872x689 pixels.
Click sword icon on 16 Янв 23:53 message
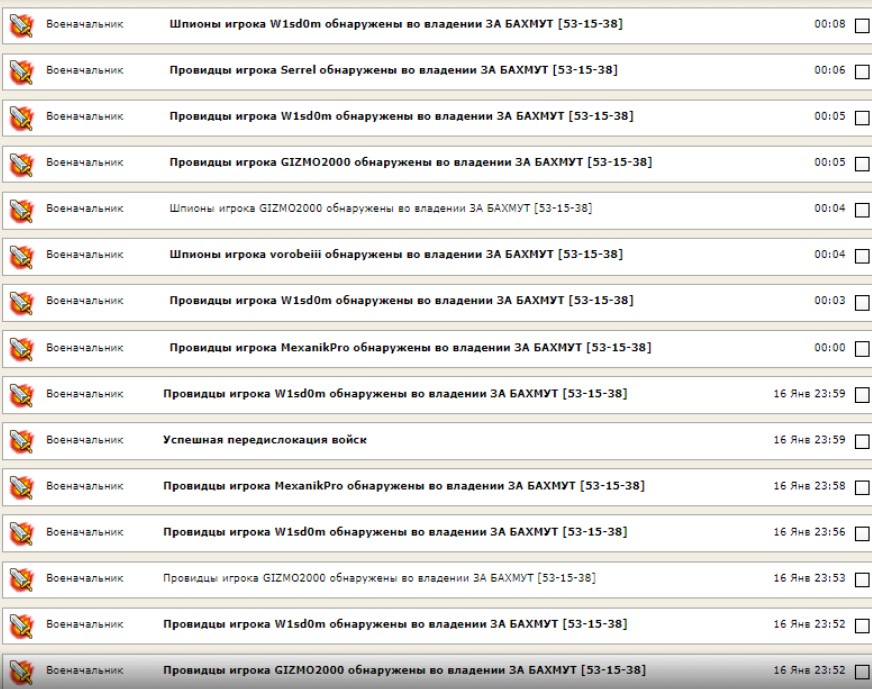point(22,579)
